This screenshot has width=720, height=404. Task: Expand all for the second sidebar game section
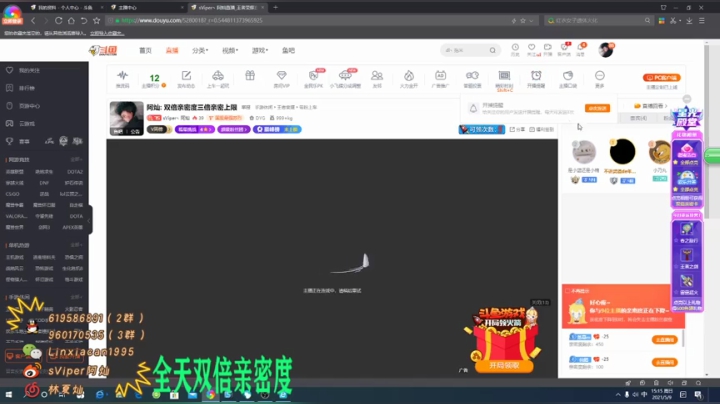[x=76, y=245]
